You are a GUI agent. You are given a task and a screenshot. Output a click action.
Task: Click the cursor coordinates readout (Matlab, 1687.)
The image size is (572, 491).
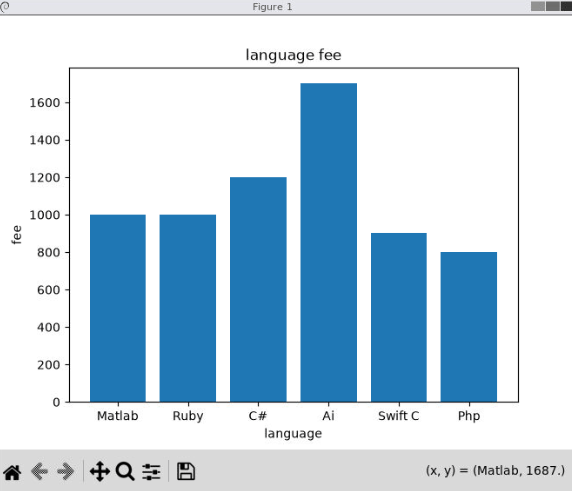pos(495,471)
